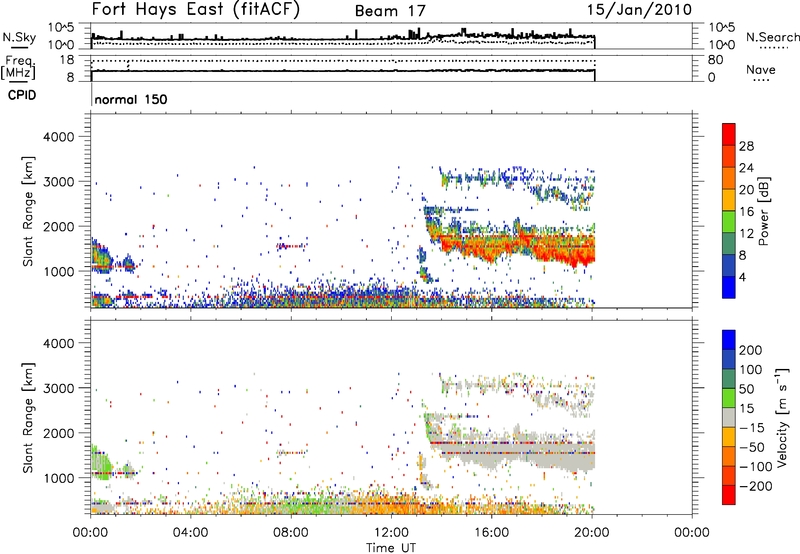Click the date "15/Jan/2010"
The height and width of the screenshot is (554, 800).
point(639,10)
